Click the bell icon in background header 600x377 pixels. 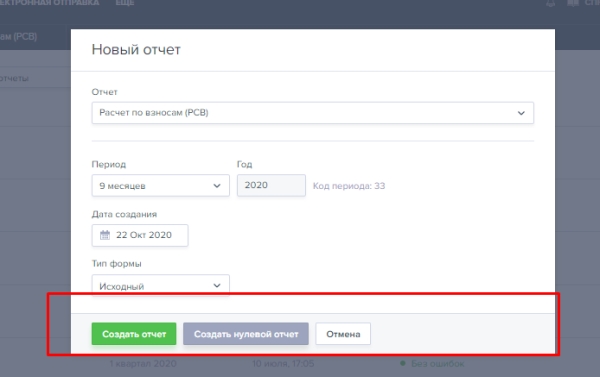[x=551, y=3]
